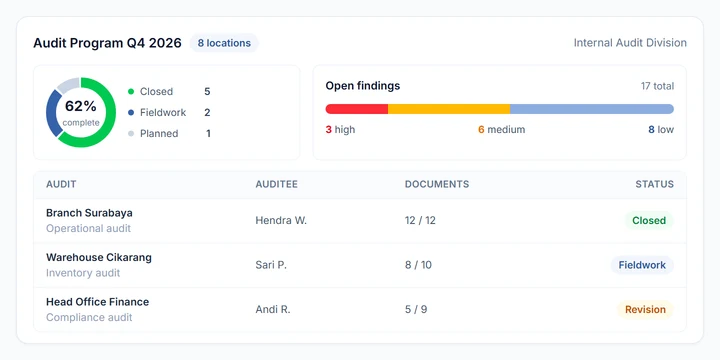Screen dimensions: 720x360
Task: Click the 17 total findings label
Action: pyautogui.click(x=658, y=86)
